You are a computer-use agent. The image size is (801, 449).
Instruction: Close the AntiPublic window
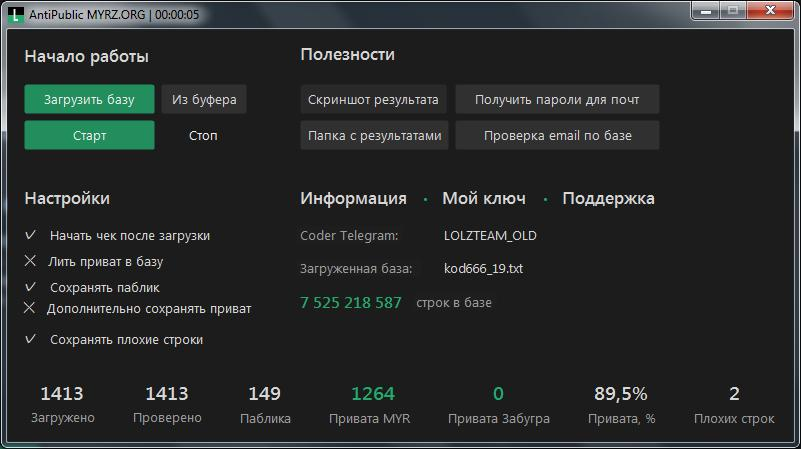click(770, 11)
